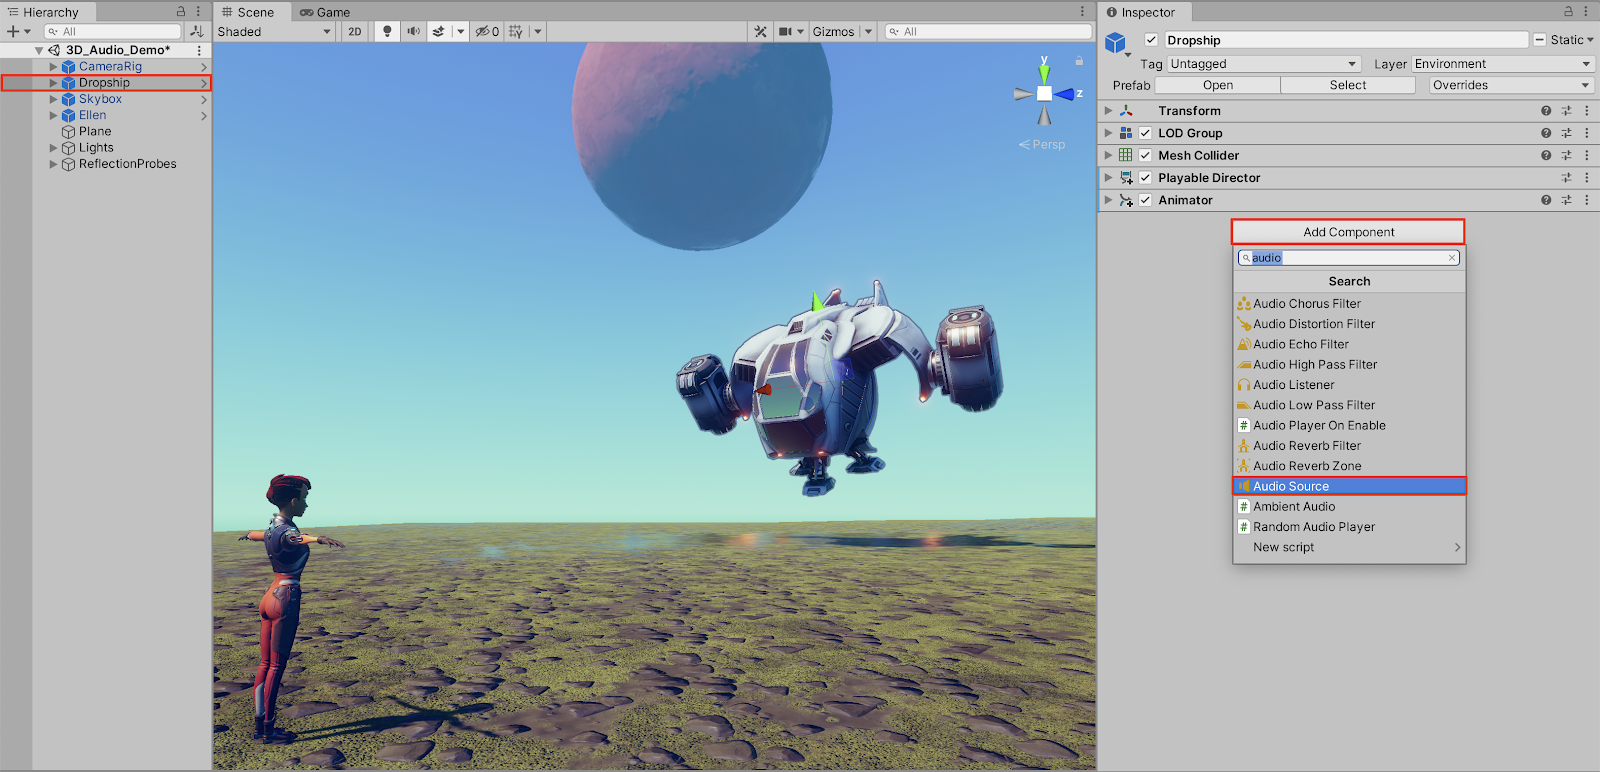1600x772 pixels.
Task: Open the Animator component three-dot menu
Action: pos(1586,200)
